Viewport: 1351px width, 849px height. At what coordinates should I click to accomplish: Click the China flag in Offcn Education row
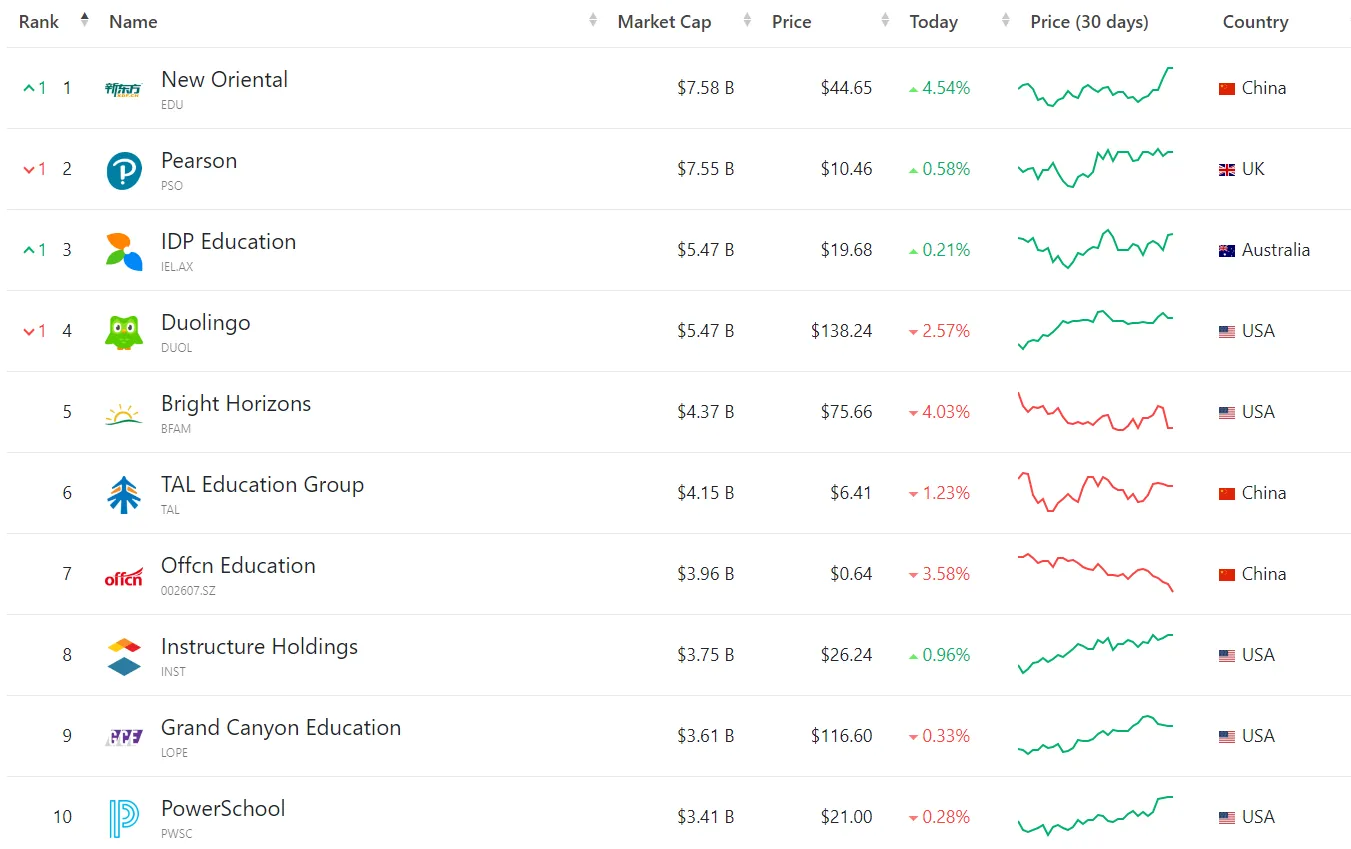1227,575
